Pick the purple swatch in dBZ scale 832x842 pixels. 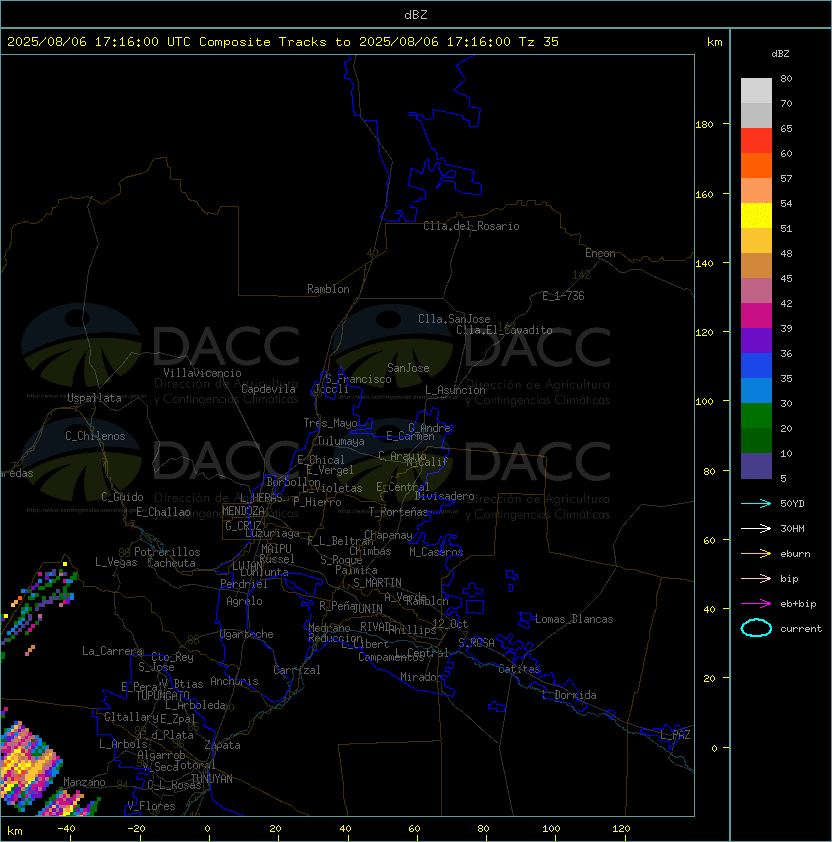[x=756, y=340]
